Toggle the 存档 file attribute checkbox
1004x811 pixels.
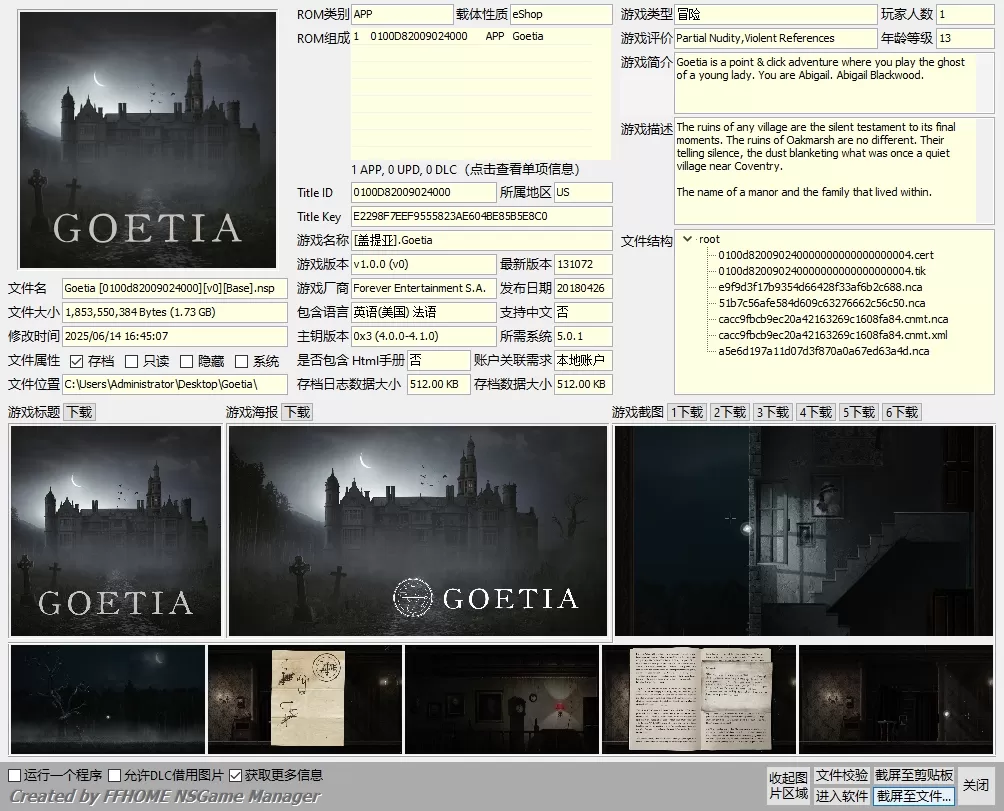pos(77,361)
